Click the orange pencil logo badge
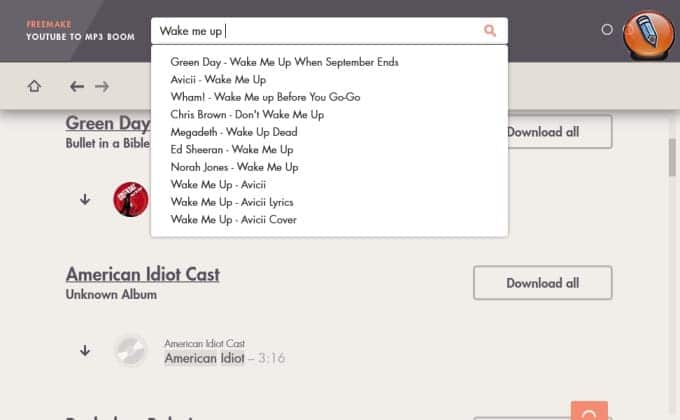The width and height of the screenshot is (680, 420). [649, 35]
